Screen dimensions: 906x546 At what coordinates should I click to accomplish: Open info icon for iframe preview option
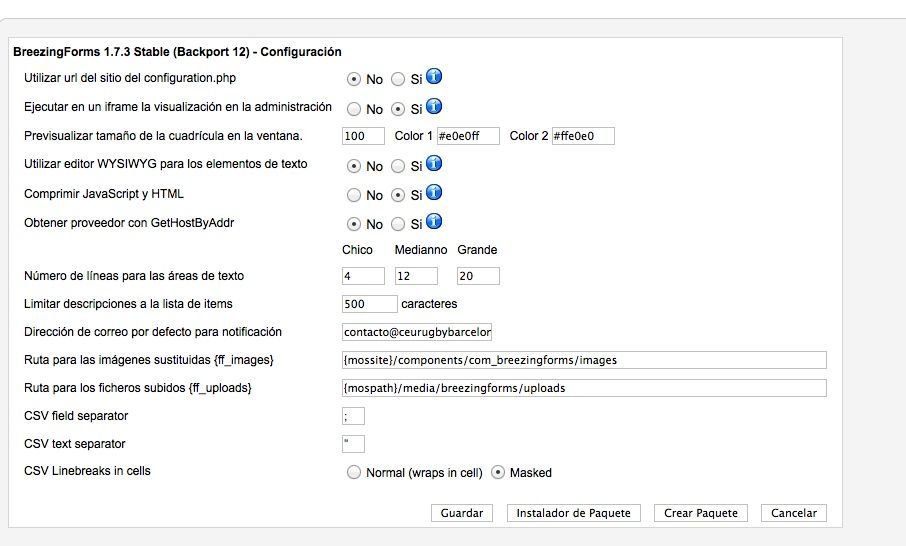434,106
